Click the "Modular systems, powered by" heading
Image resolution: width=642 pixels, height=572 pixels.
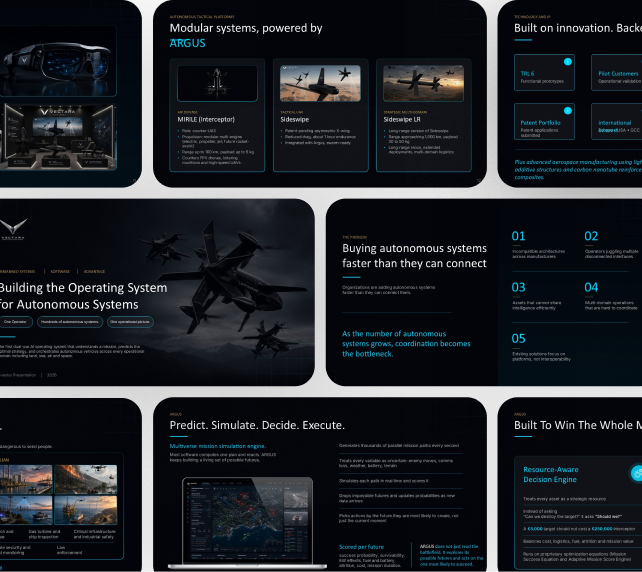click(x=246, y=28)
